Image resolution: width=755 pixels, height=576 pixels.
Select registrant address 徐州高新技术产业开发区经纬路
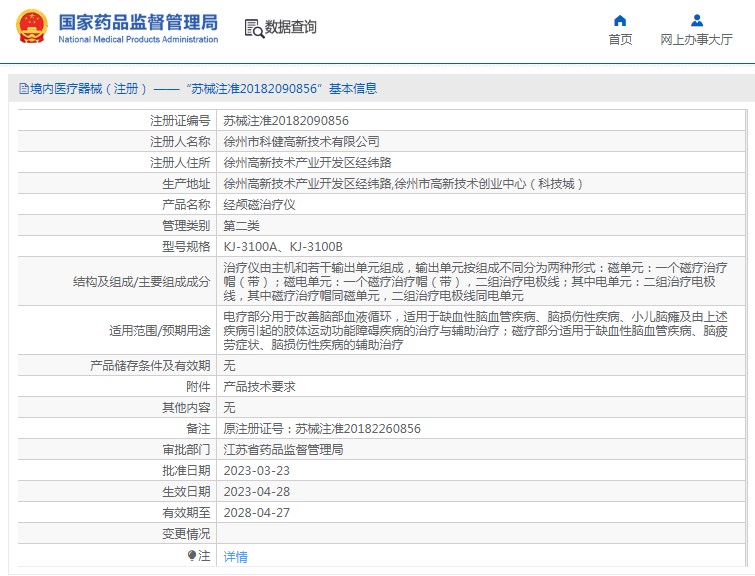[x=307, y=162]
